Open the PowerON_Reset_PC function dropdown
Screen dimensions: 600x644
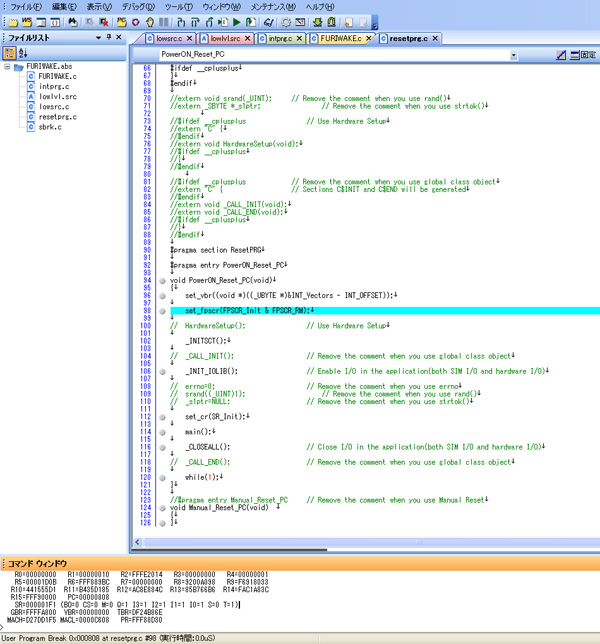pyautogui.click(x=513, y=55)
